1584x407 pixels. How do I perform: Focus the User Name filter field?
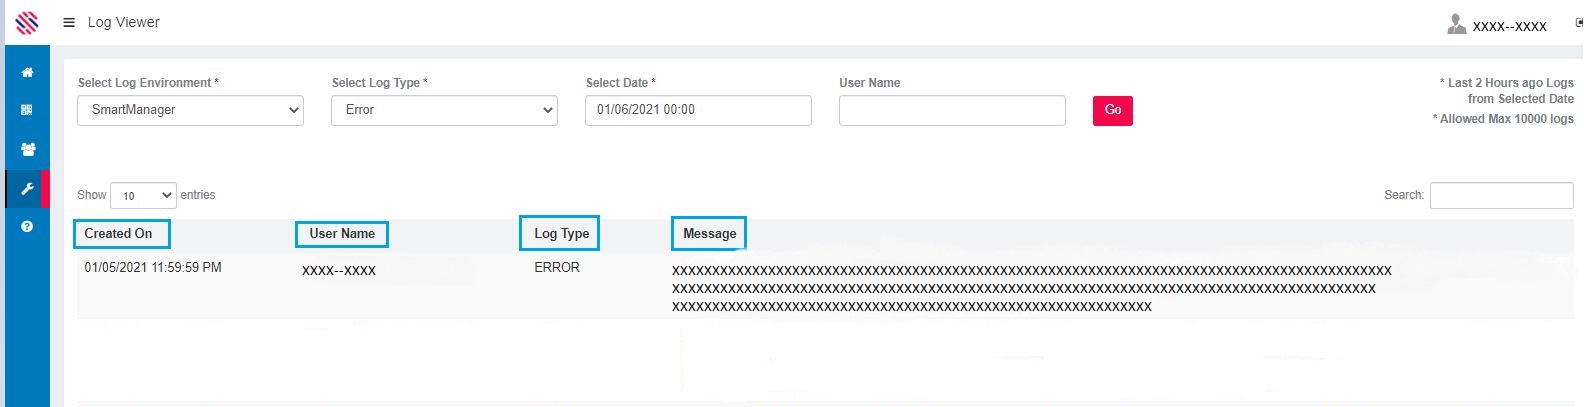(x=951, y=110)
